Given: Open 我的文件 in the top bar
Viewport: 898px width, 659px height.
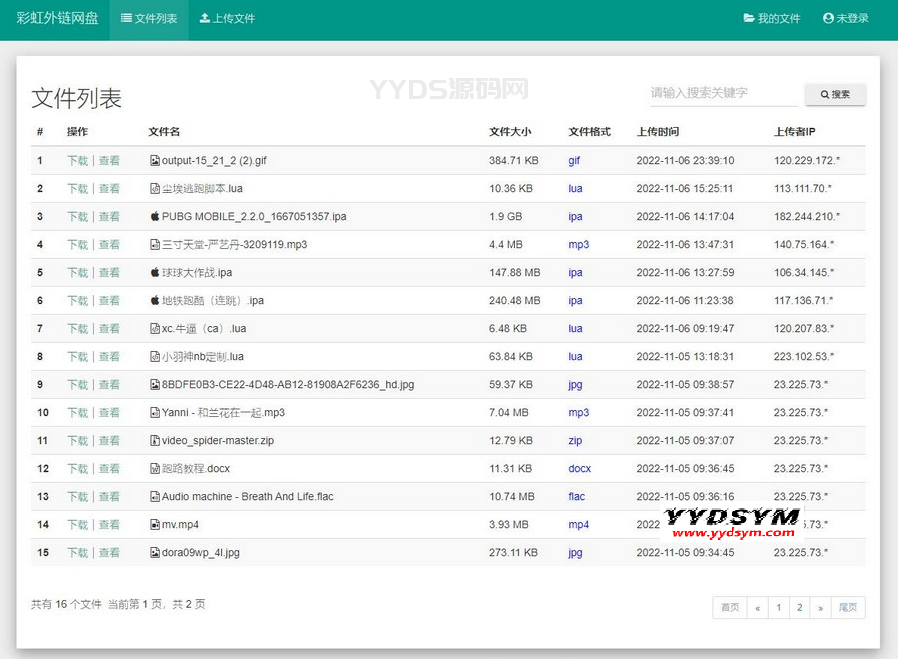Looking at the screenshot, I should [772, 19].
